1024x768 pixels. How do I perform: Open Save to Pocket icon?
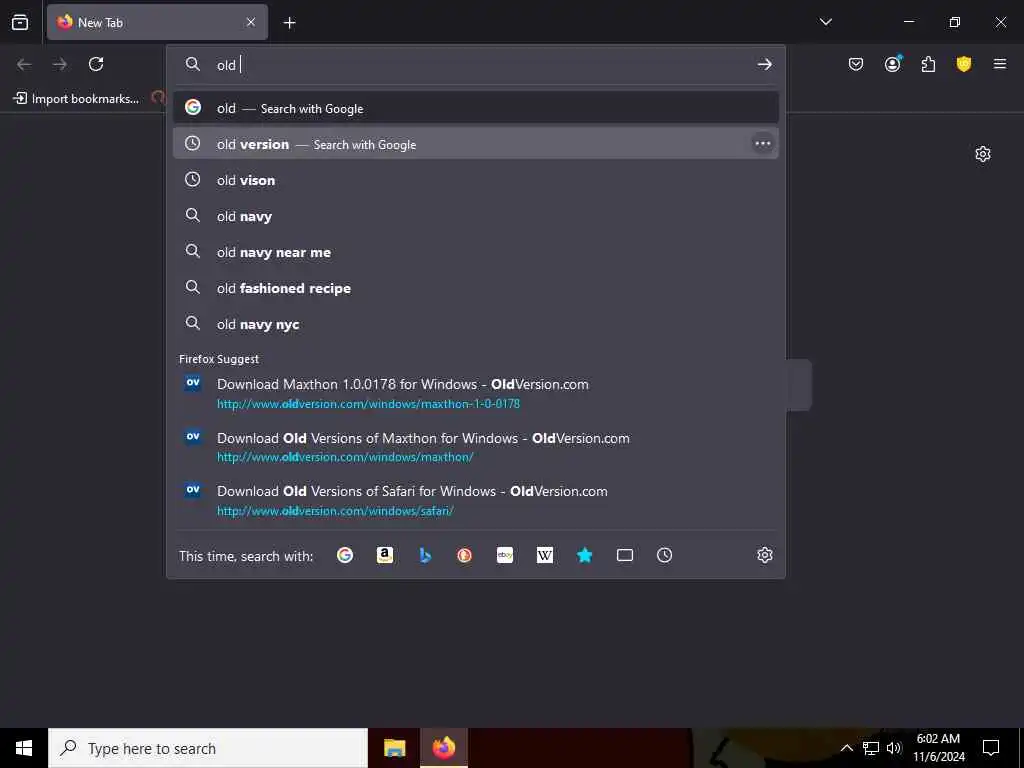(856, 64)
